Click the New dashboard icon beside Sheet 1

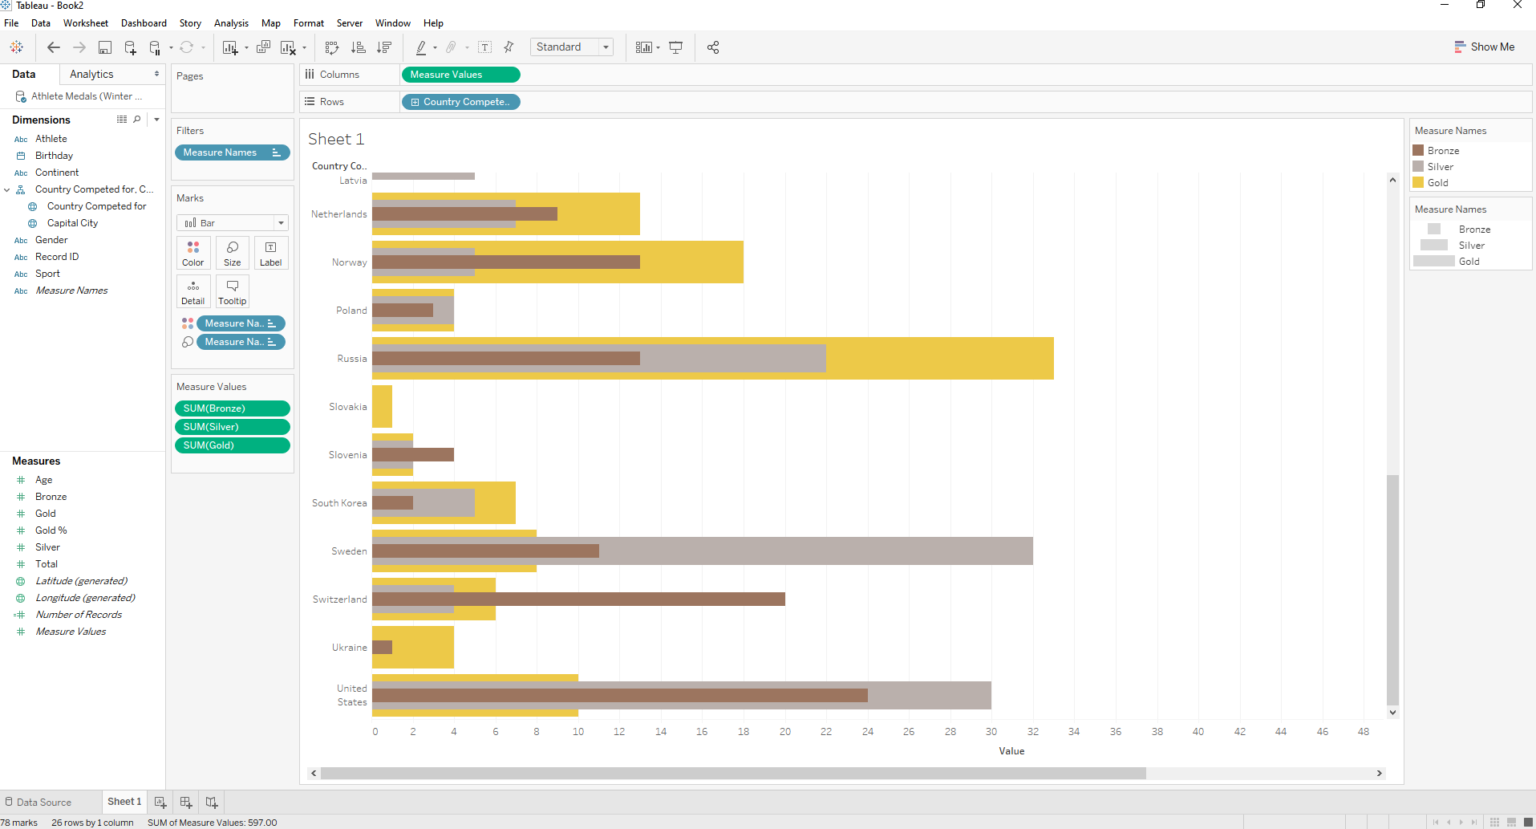pyautogui.click(x=186, y=802)
